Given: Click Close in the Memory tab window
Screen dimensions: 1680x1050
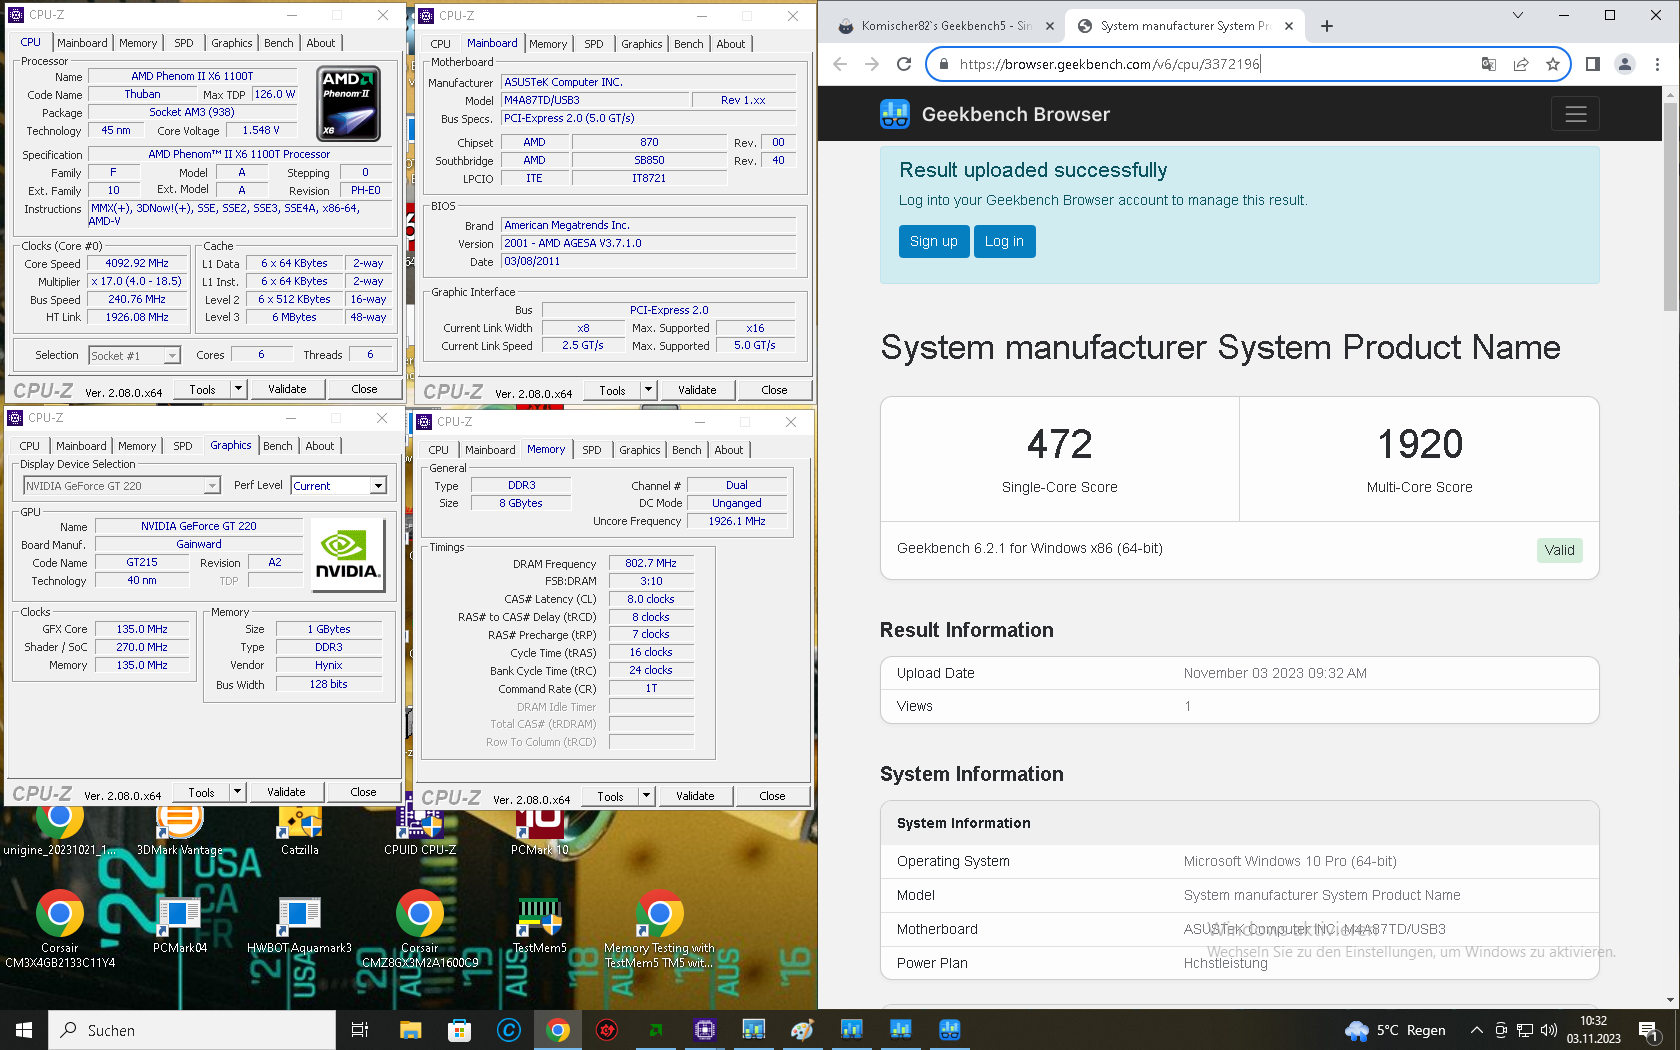Looking at the screenshot, I should point(772,796).
